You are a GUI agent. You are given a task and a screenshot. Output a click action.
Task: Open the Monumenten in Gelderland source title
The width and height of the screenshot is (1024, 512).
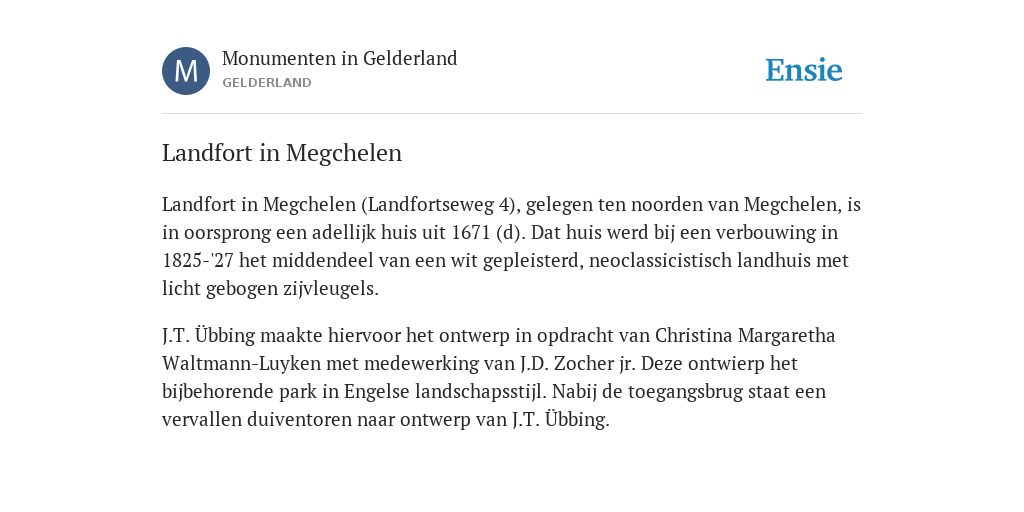click(340, 58)
